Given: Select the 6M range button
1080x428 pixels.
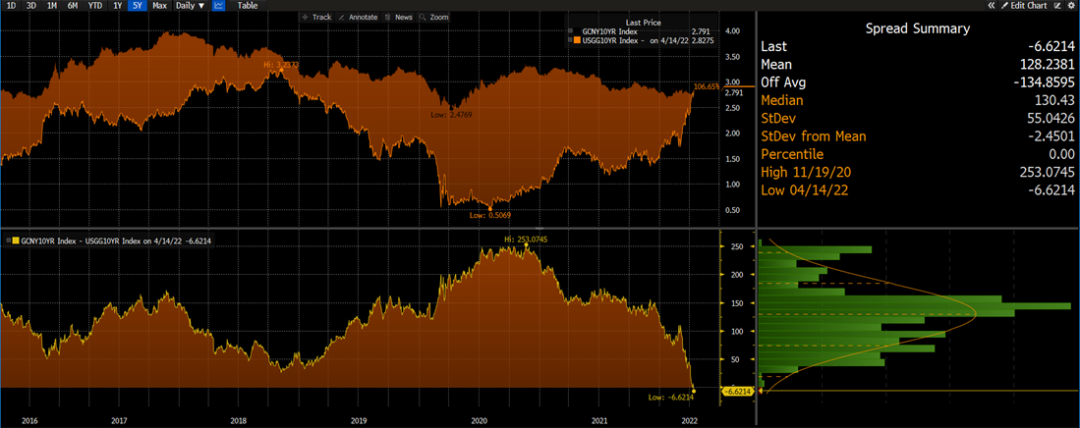Looking at the screenshot, I should (72, 5).
